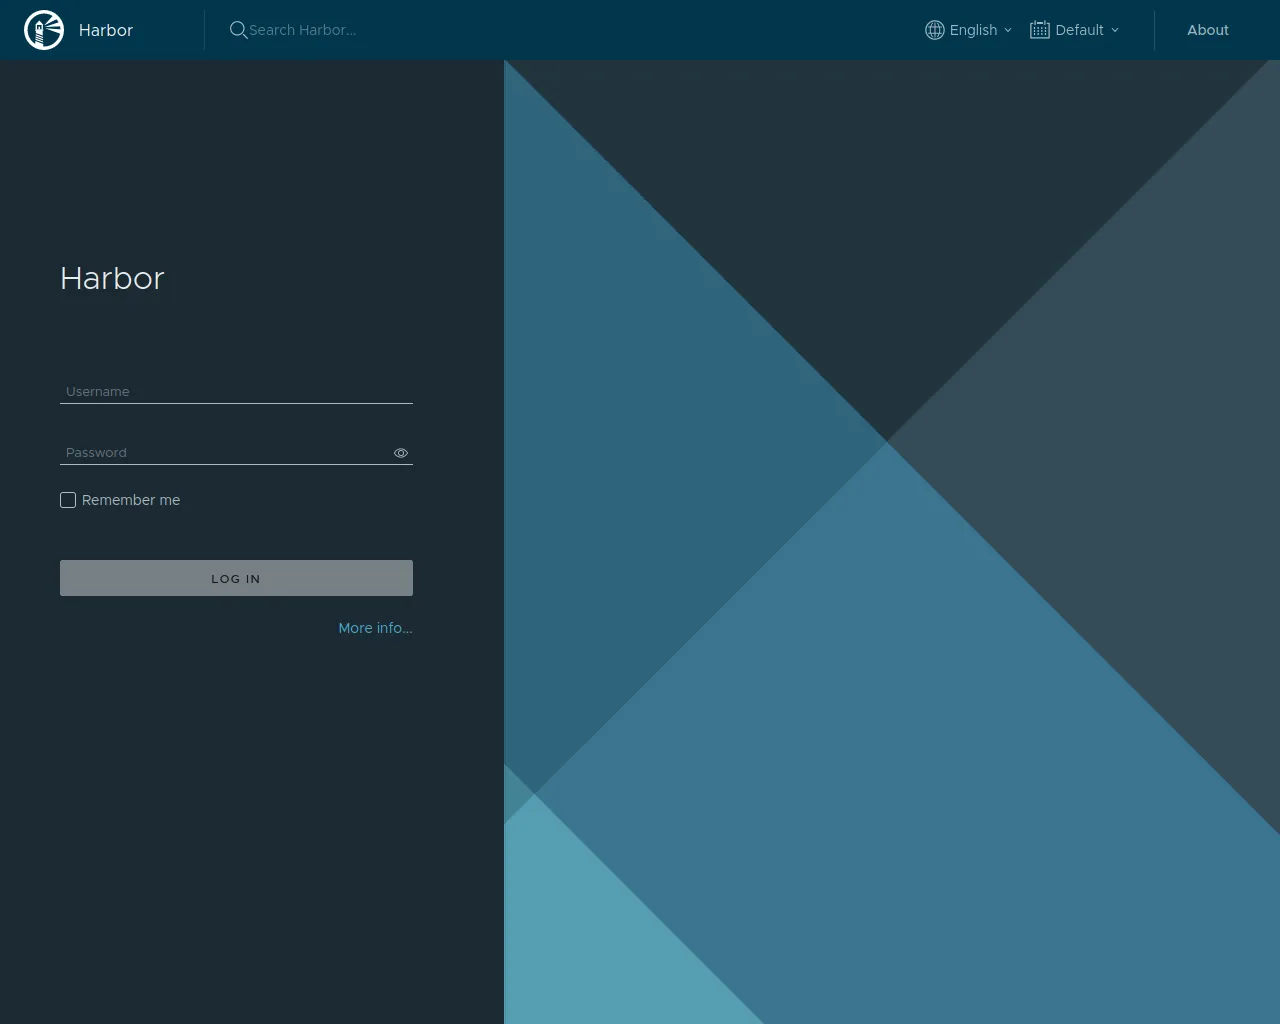The width and height of the screenshot is (1280, 1024).
Task: Click the large Harbor title above the login form
Action: (x=112, y=278)
